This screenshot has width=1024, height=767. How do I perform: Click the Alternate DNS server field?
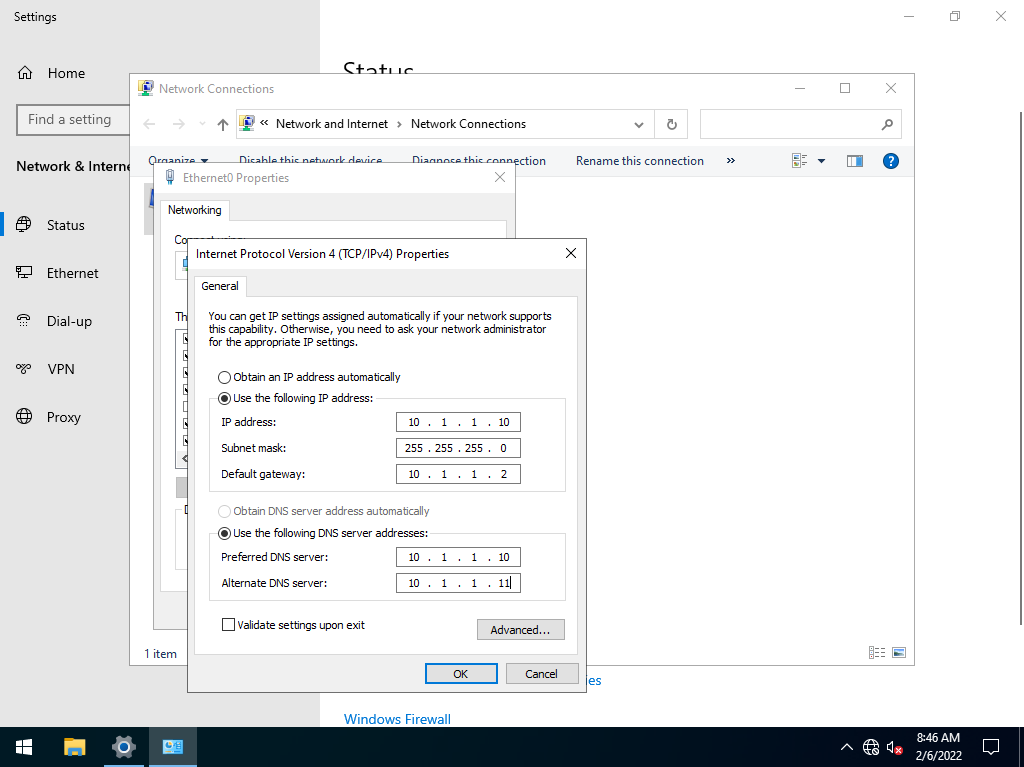point(458,583)
